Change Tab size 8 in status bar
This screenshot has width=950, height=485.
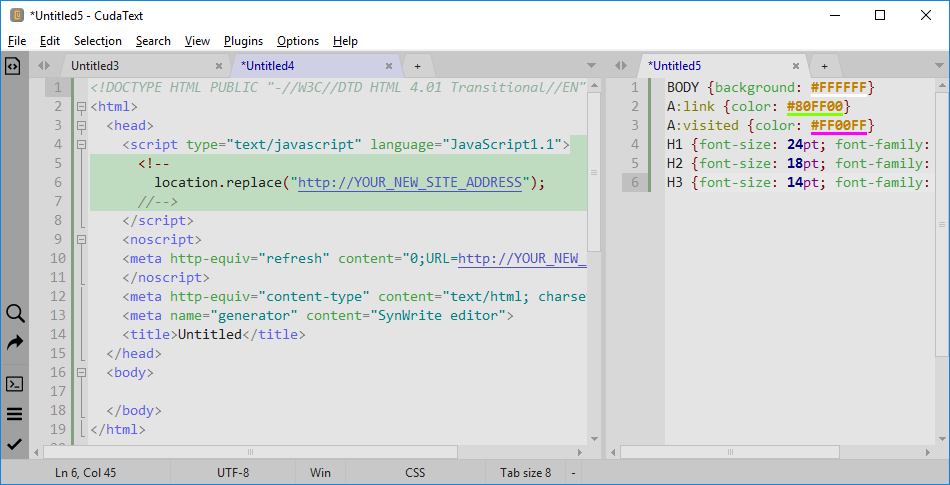click(525, 472)
